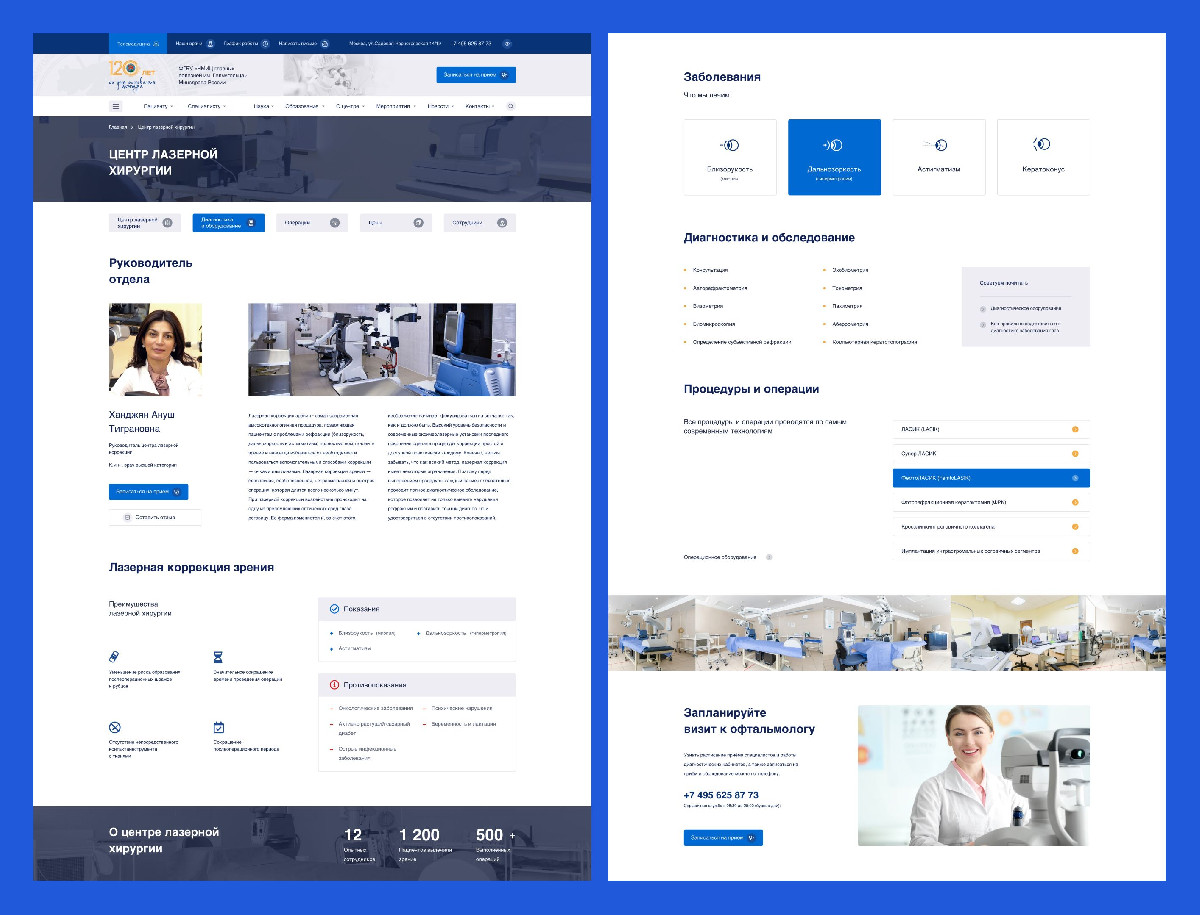Image resolution: width=1200 pixels, height=915 pixels.
Task: Click the Главная breadcrumb link
Action: point(118,128)
